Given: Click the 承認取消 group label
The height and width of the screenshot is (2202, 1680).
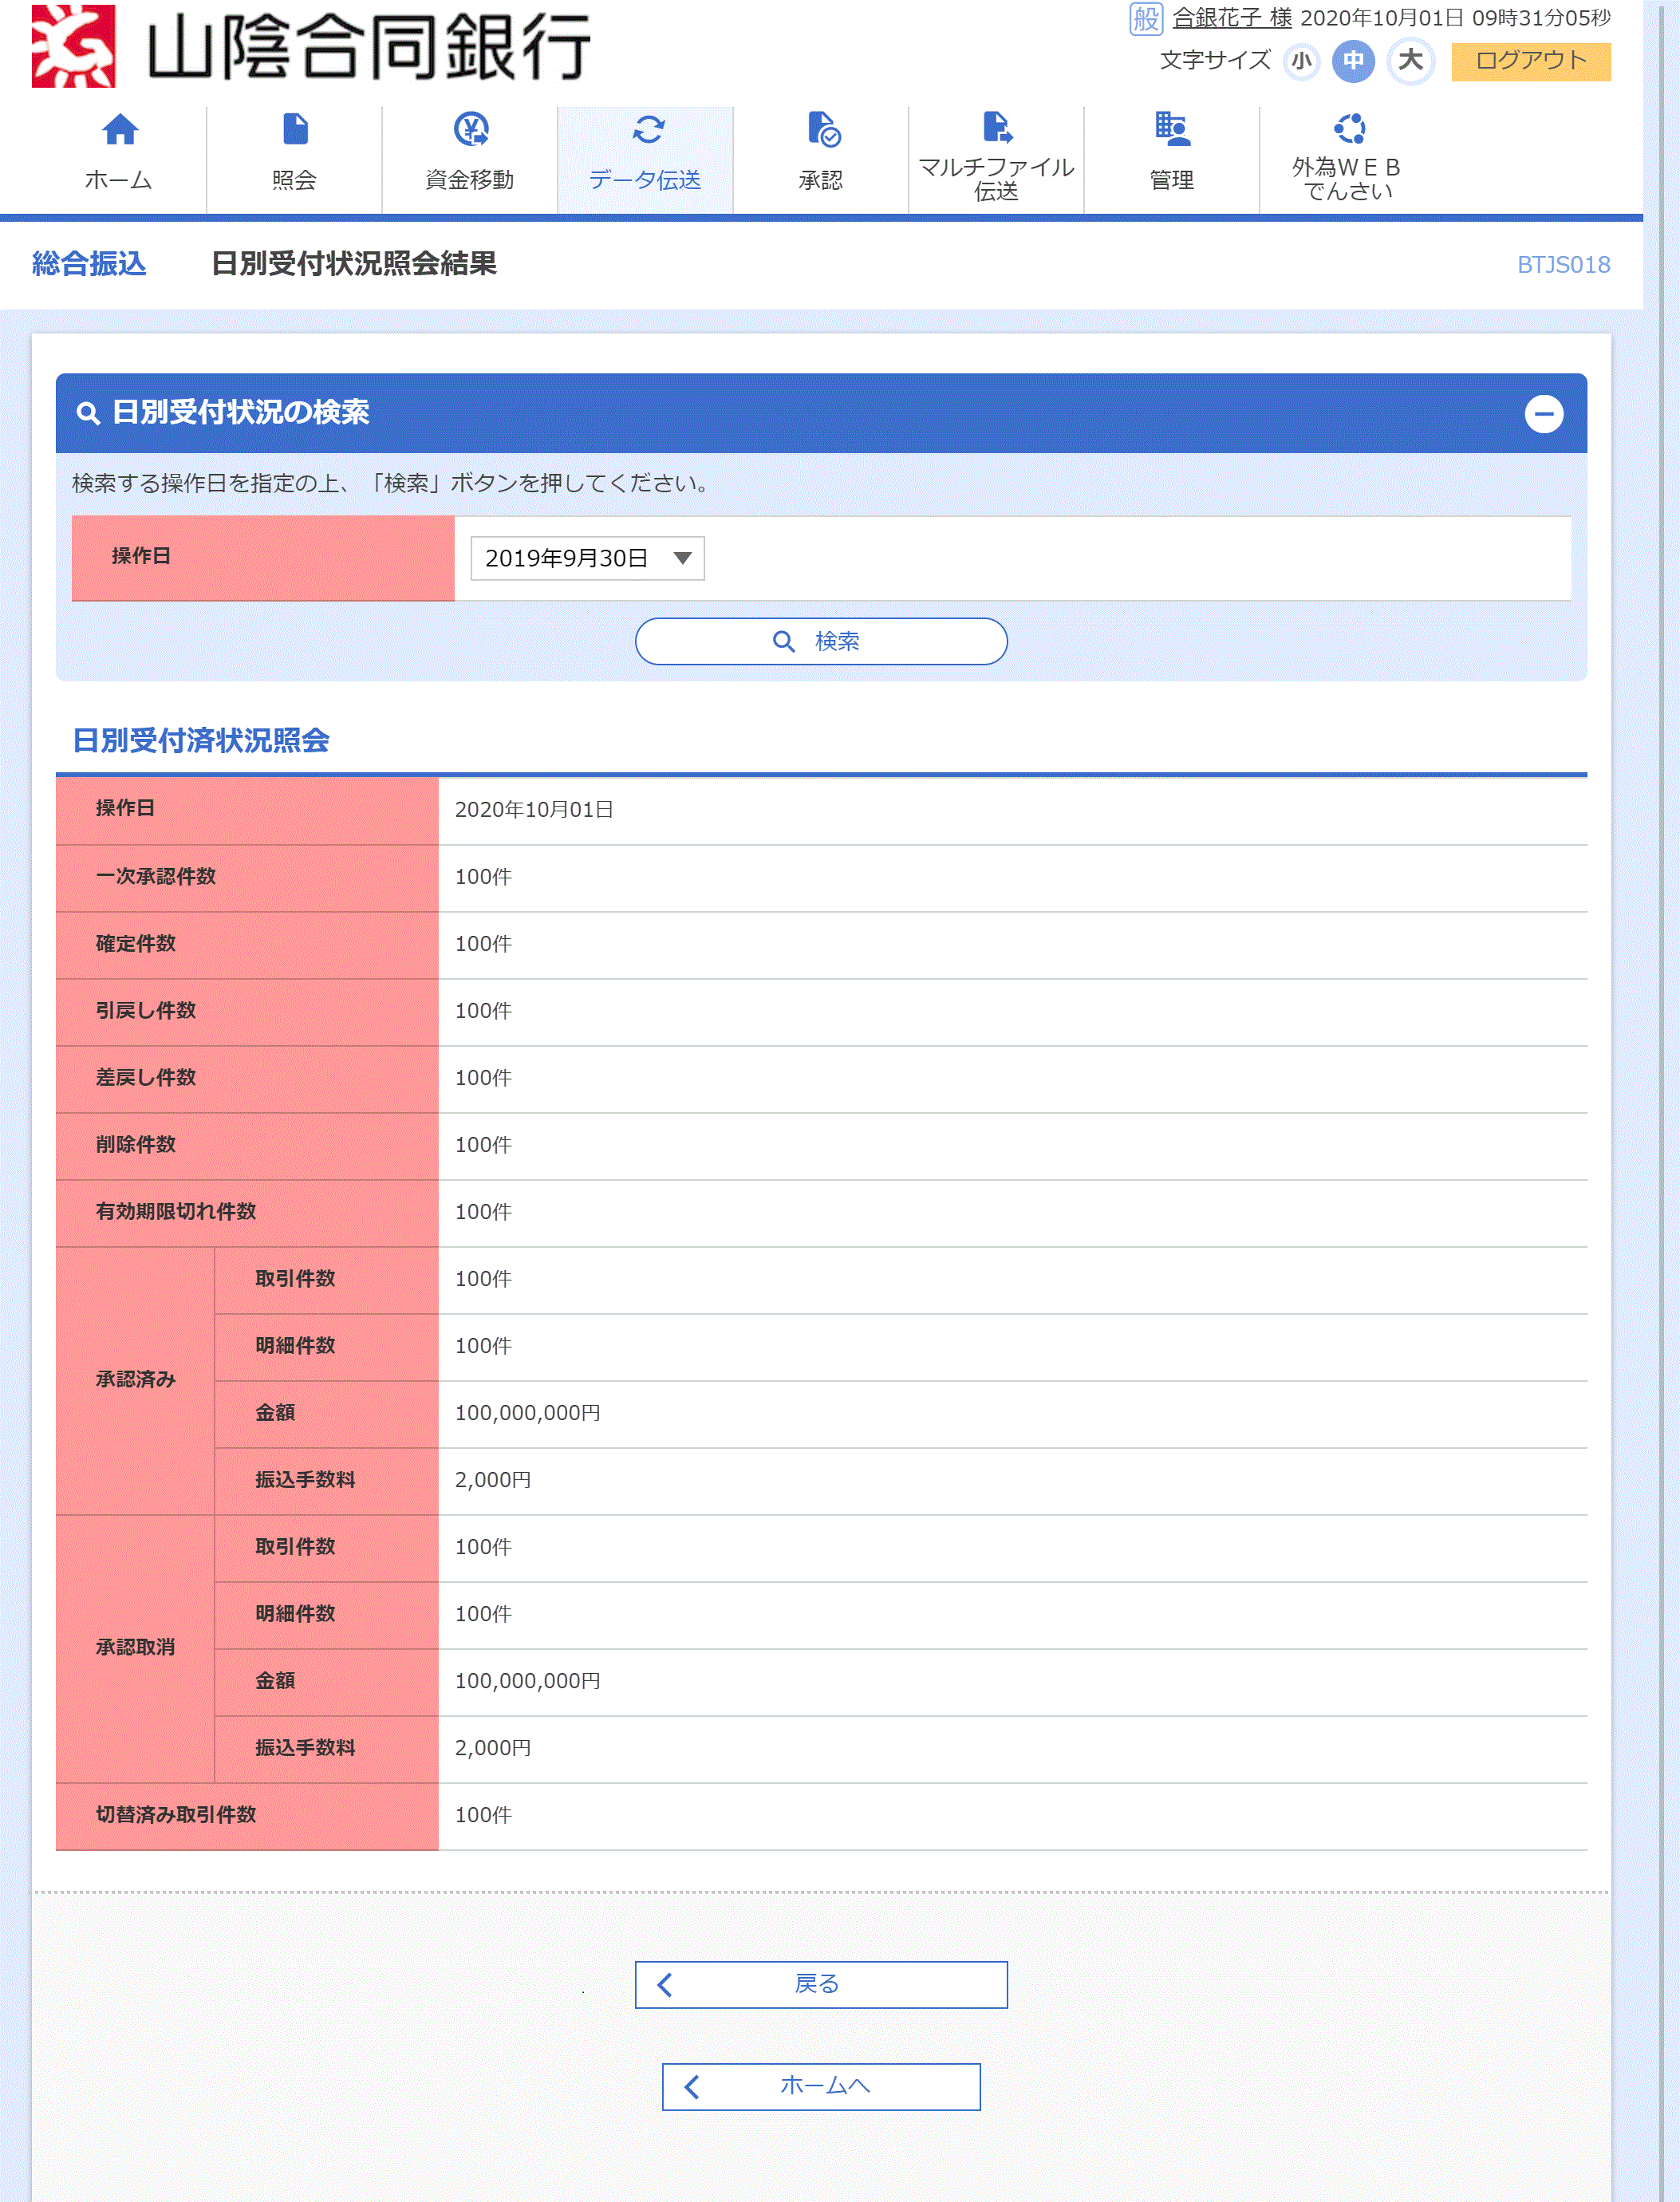Looking at the screenshot, I should pos(136,1648).
